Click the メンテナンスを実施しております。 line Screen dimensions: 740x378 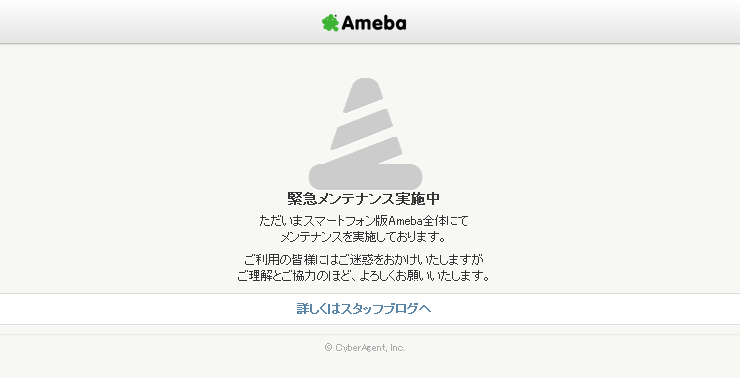363,236
